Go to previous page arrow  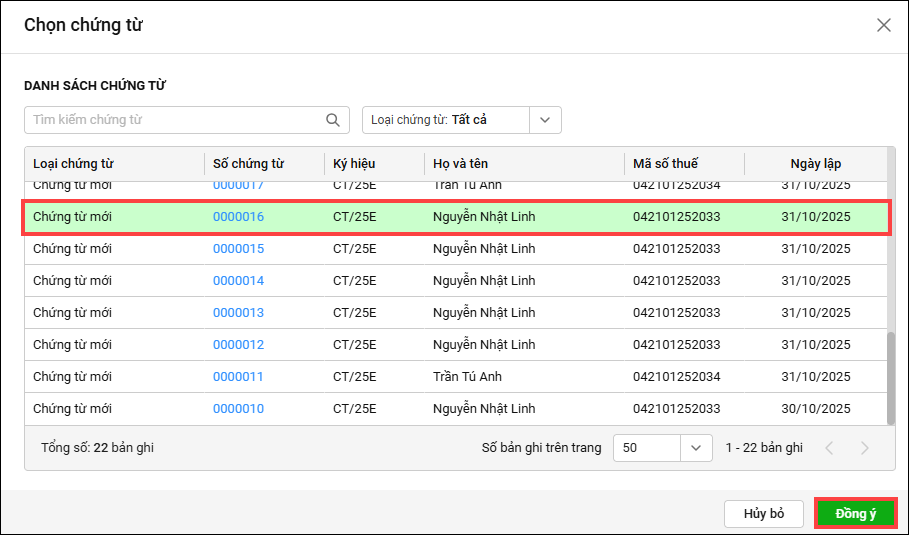click(x=829, y=448)
